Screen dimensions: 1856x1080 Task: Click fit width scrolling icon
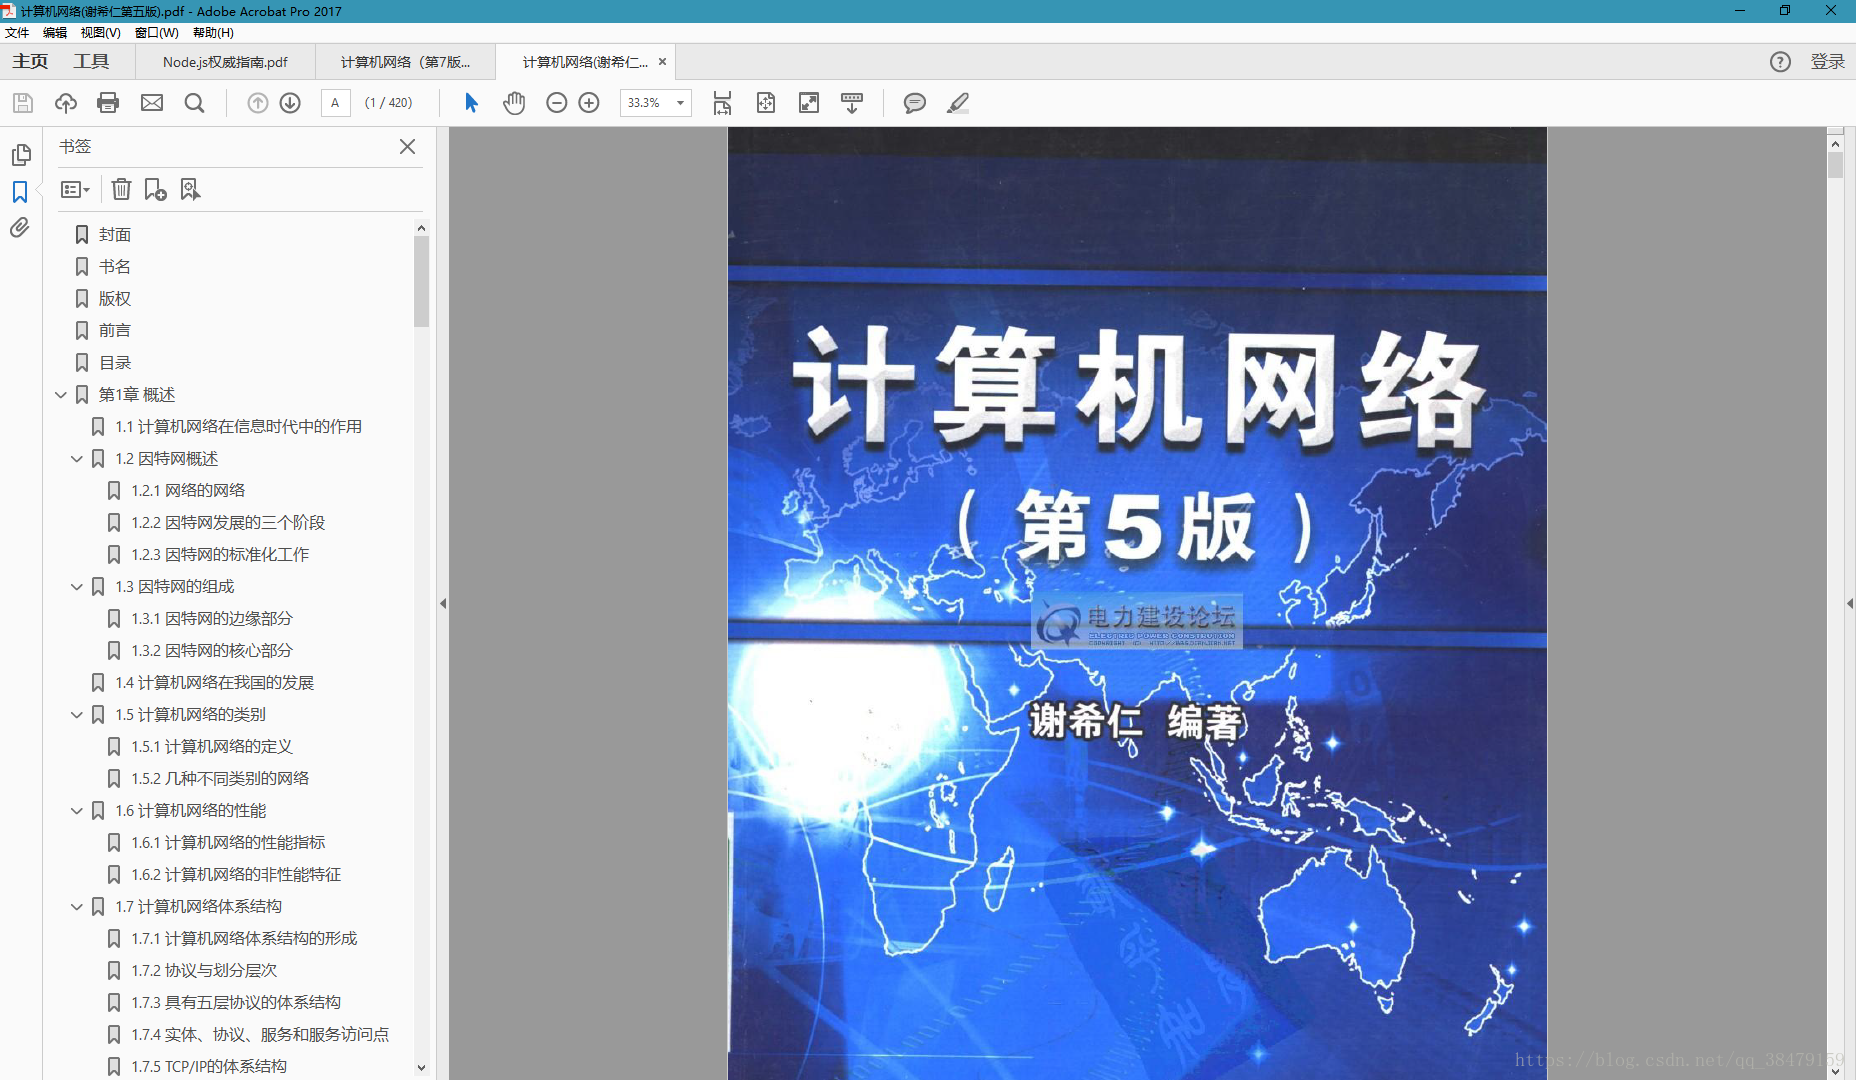(722, 103)
